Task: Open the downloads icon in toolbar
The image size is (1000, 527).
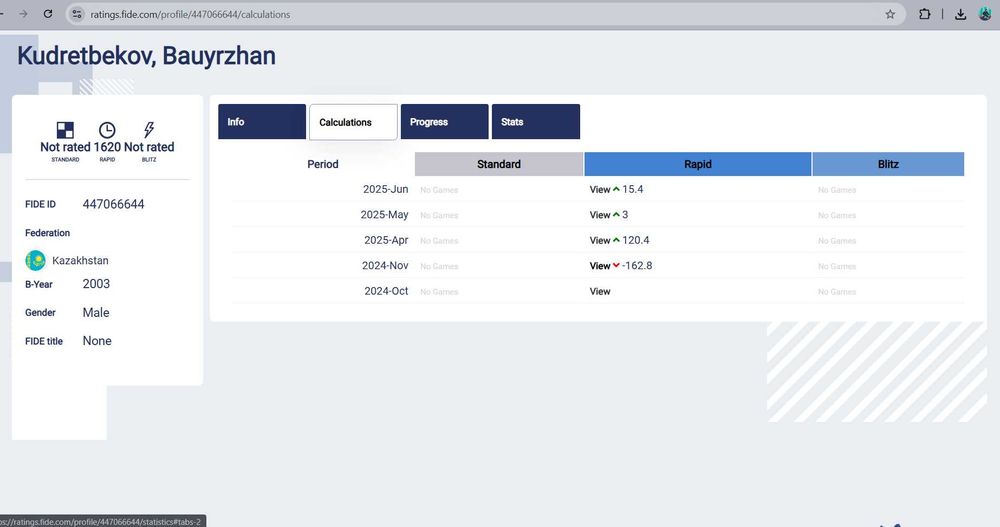Action: pos(960,14)
